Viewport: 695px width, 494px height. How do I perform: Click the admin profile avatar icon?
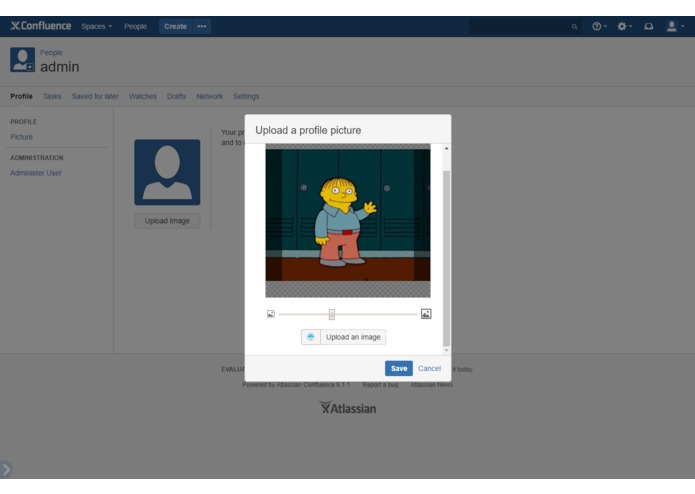coord(23,60)
